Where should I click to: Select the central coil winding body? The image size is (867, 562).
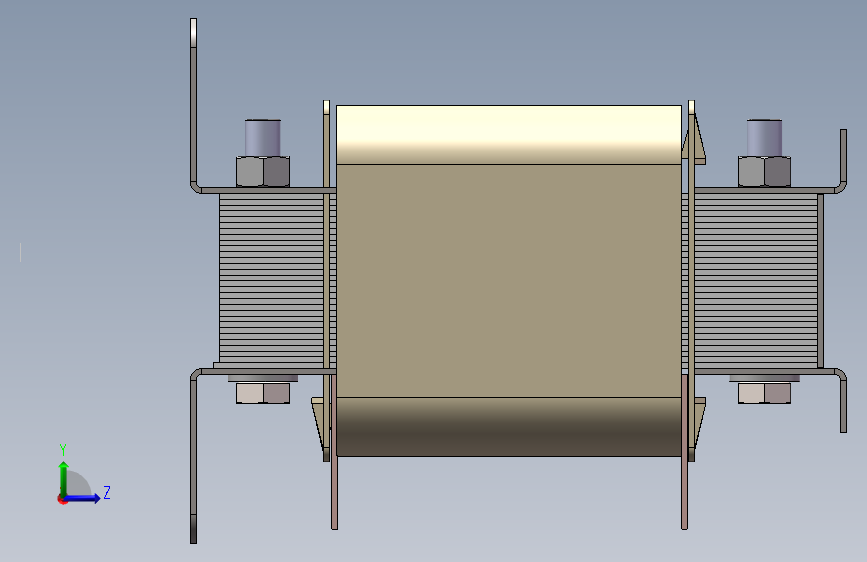pyautogui.click(x=509, y=280)
